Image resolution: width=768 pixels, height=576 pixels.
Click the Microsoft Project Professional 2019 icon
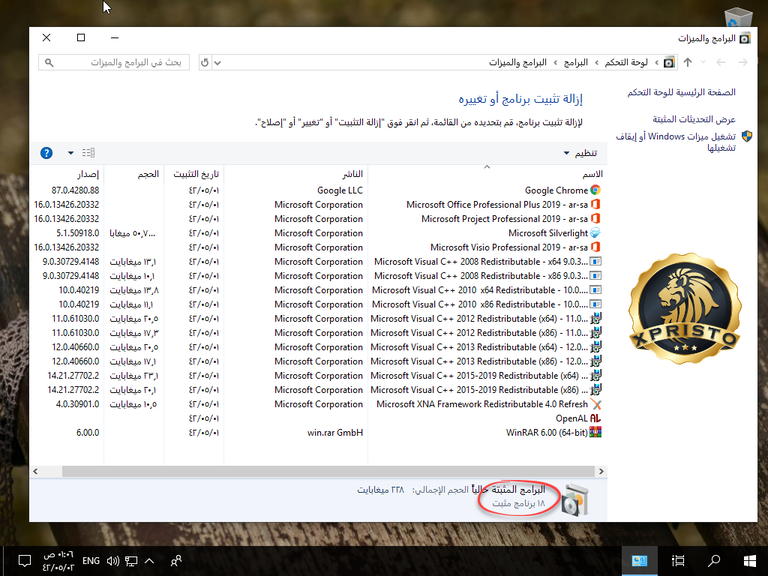pos(596,218)
